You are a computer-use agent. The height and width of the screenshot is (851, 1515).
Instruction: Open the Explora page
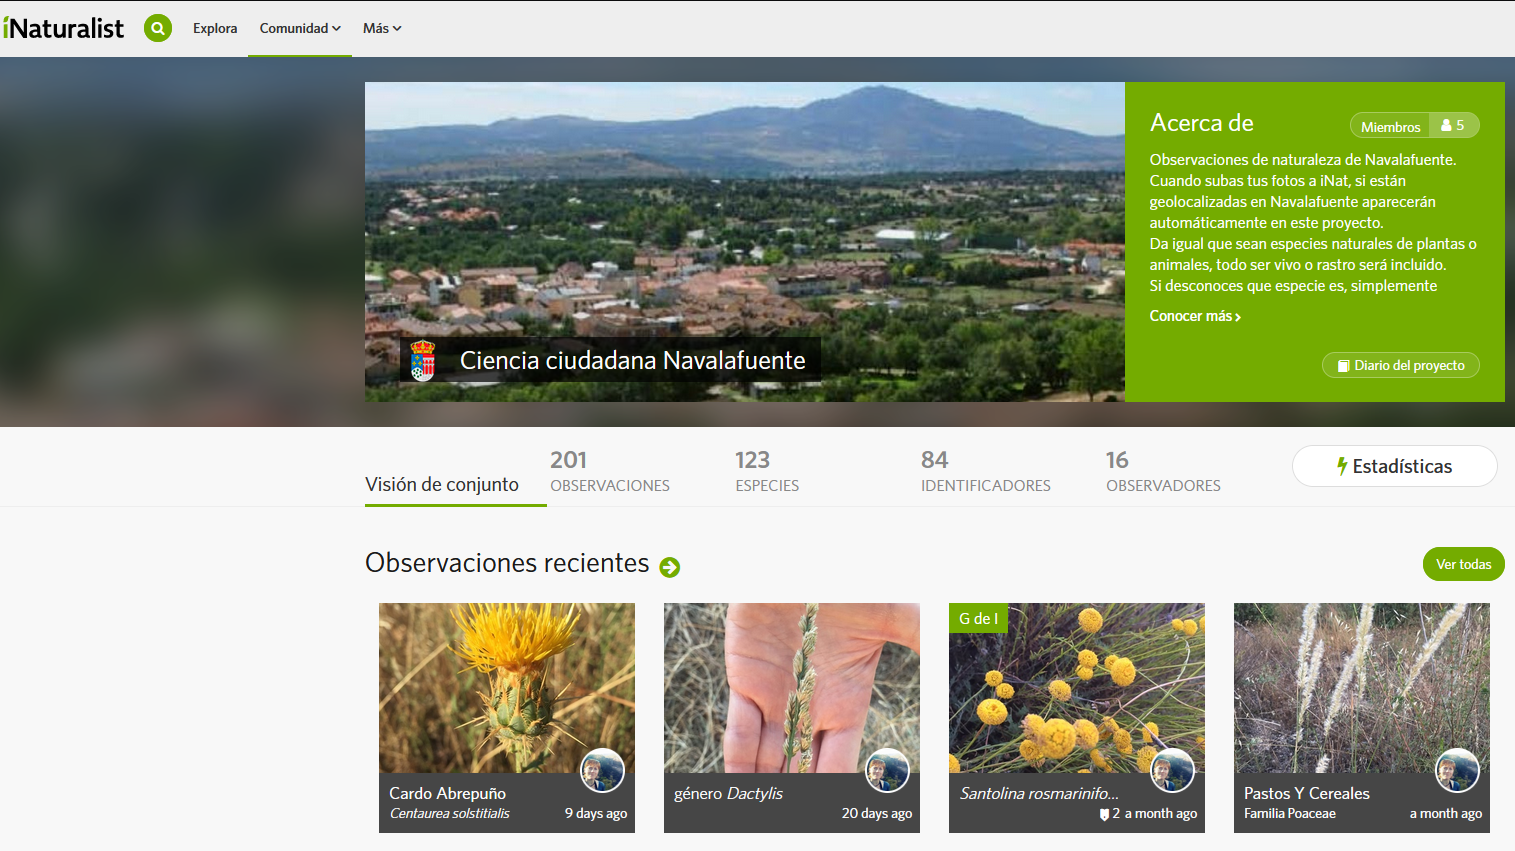tap(215, 28)
